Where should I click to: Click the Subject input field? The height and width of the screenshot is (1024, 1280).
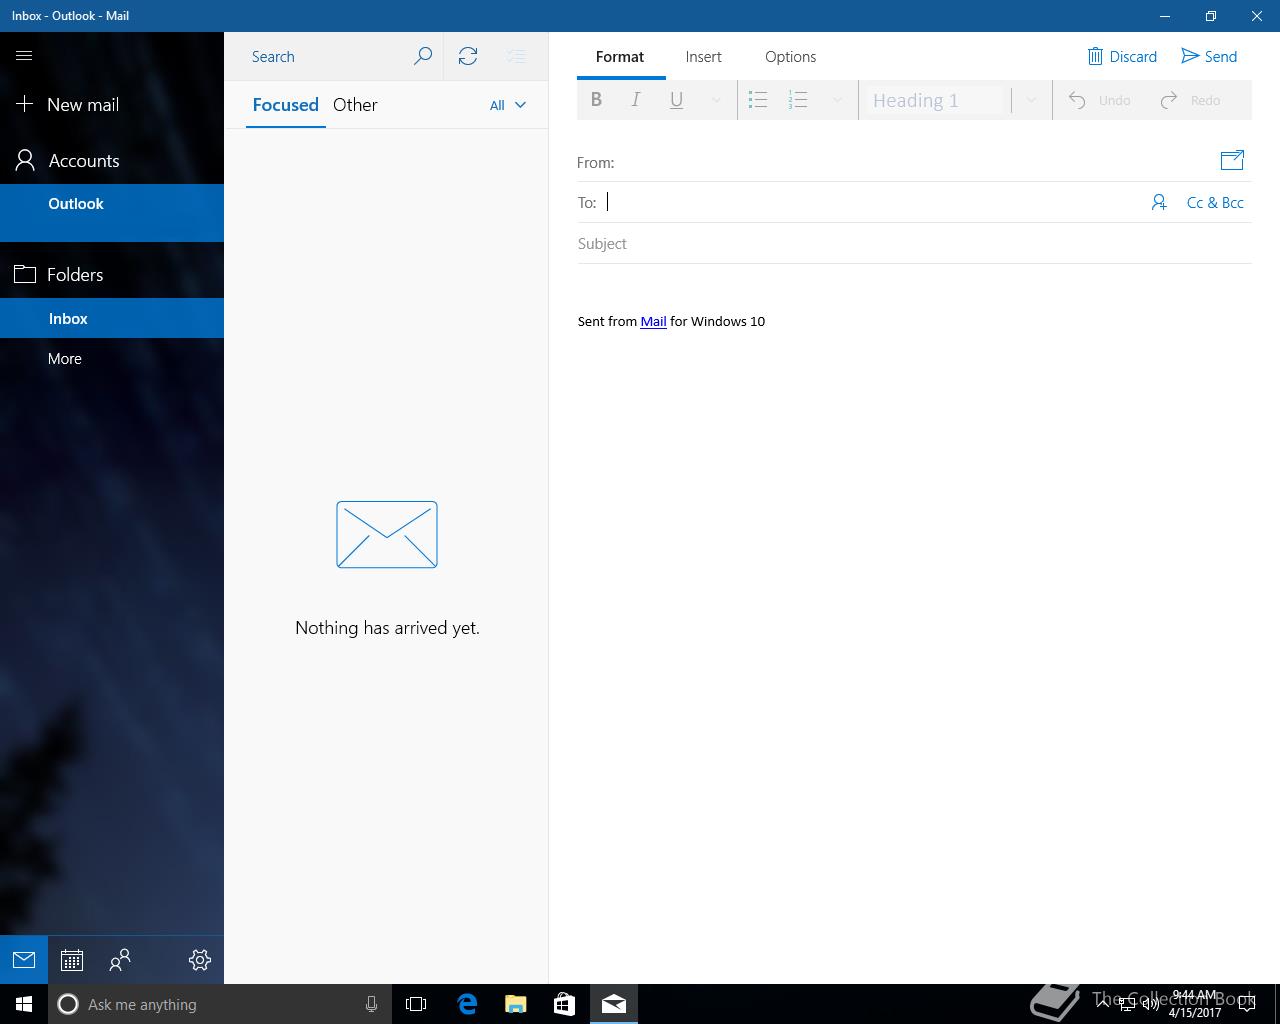(913, 244)
